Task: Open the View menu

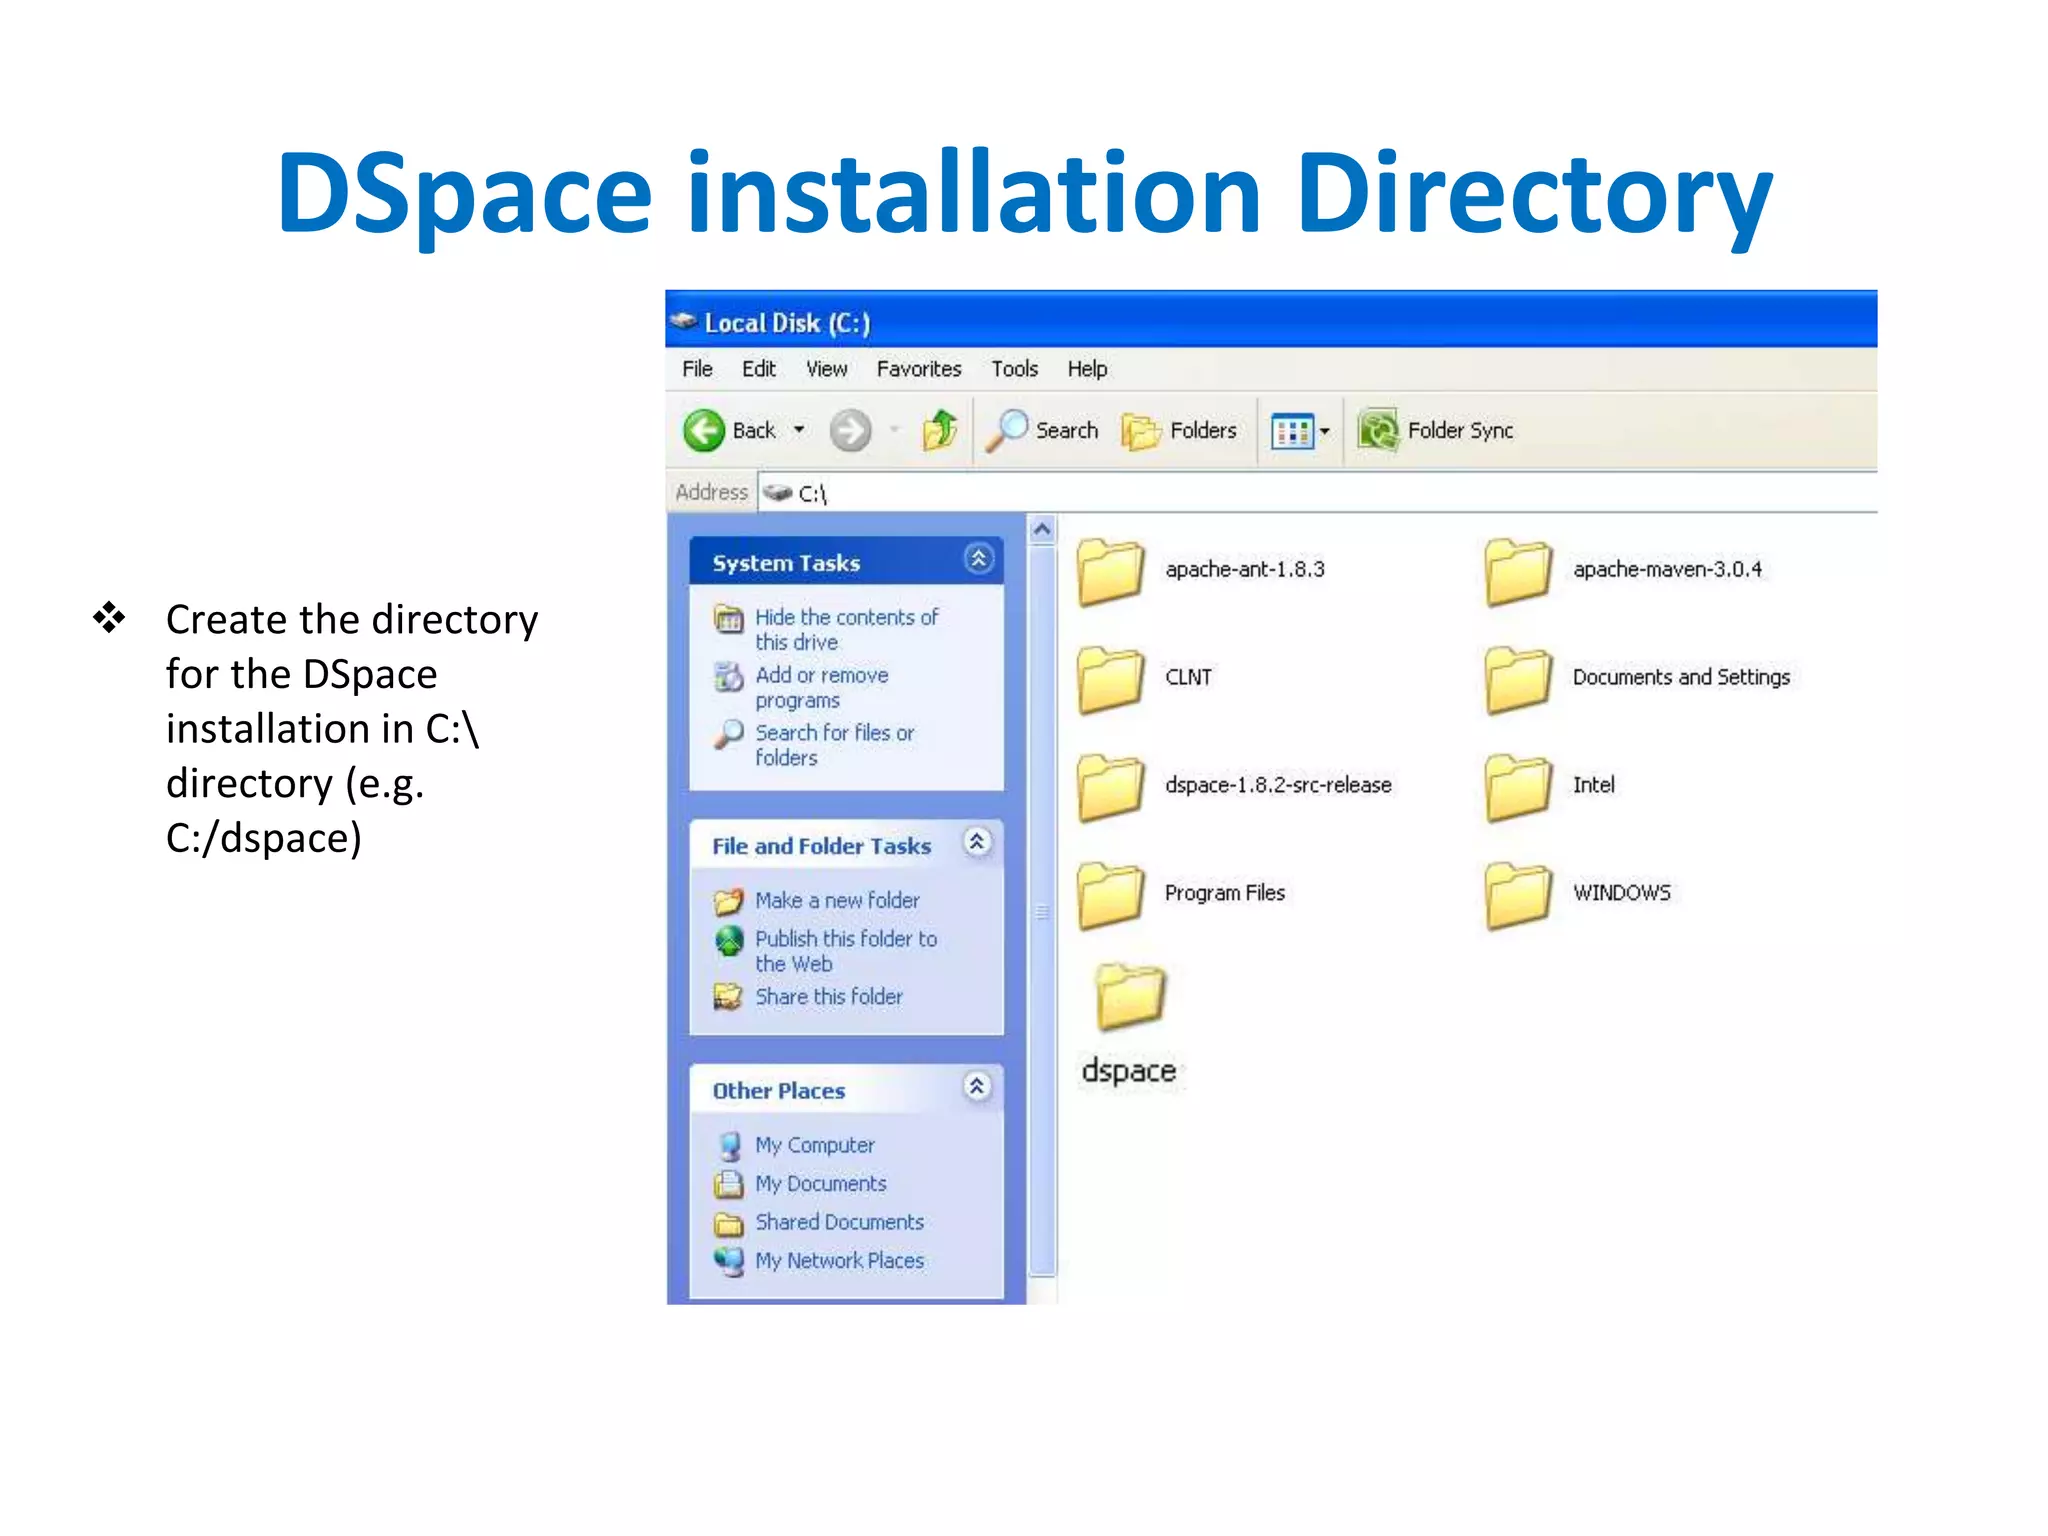Action: tap(827, 369)
